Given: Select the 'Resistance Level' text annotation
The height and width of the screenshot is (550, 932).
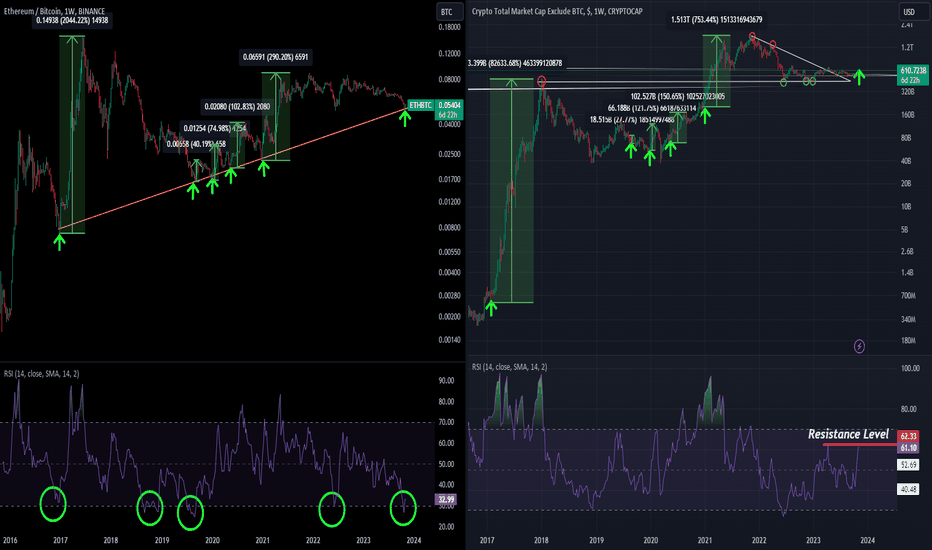Looking at the screenshot, I should [x=848, y=434].
